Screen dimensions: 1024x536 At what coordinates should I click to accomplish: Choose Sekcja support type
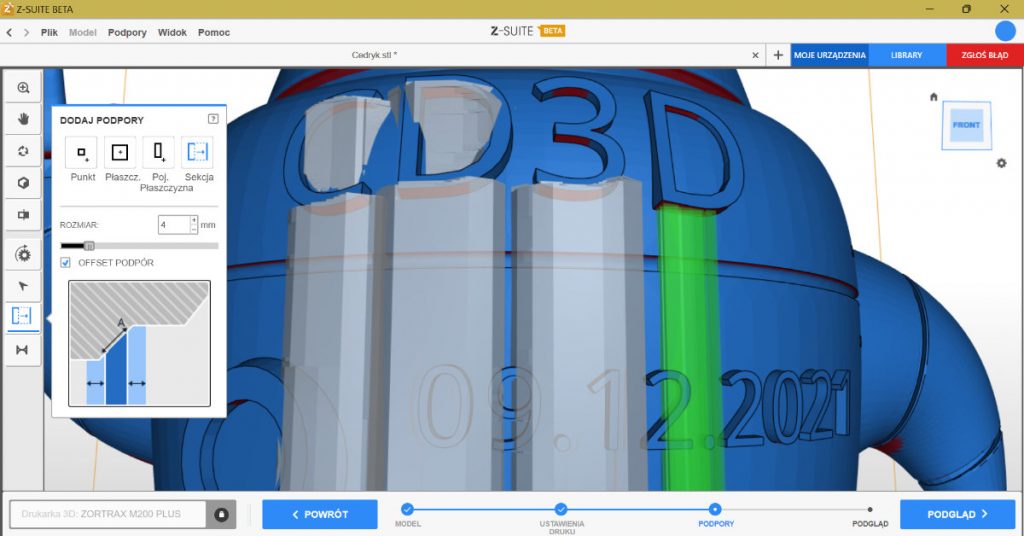(x=197, y=153)
